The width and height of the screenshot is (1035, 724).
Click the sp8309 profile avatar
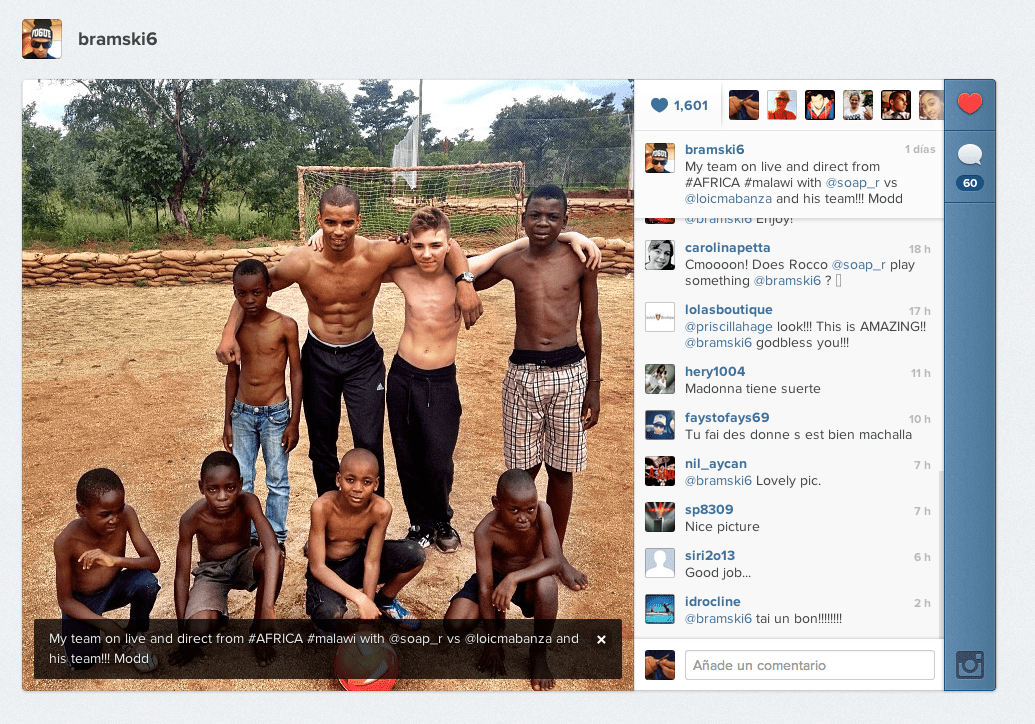coord(659,517)
